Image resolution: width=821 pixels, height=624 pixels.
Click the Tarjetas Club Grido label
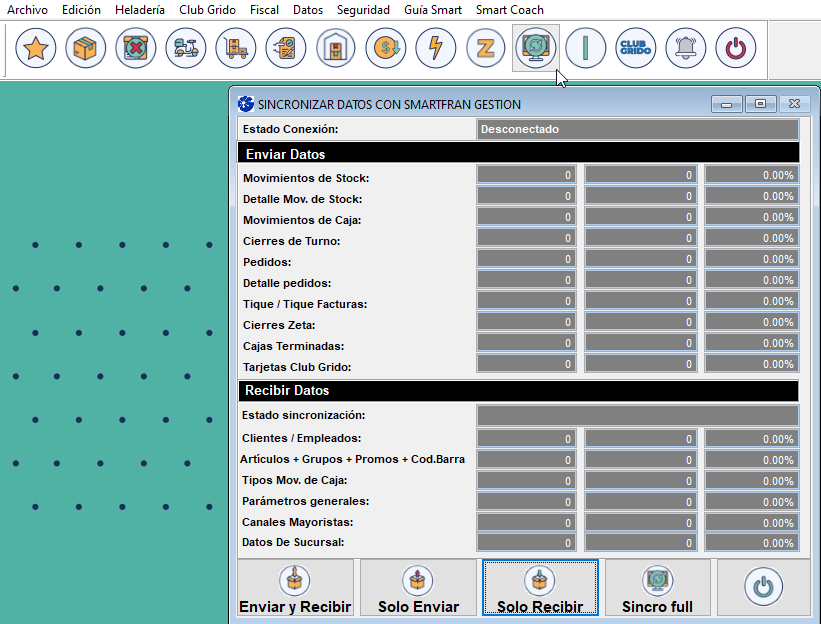[x=297, y=367]
